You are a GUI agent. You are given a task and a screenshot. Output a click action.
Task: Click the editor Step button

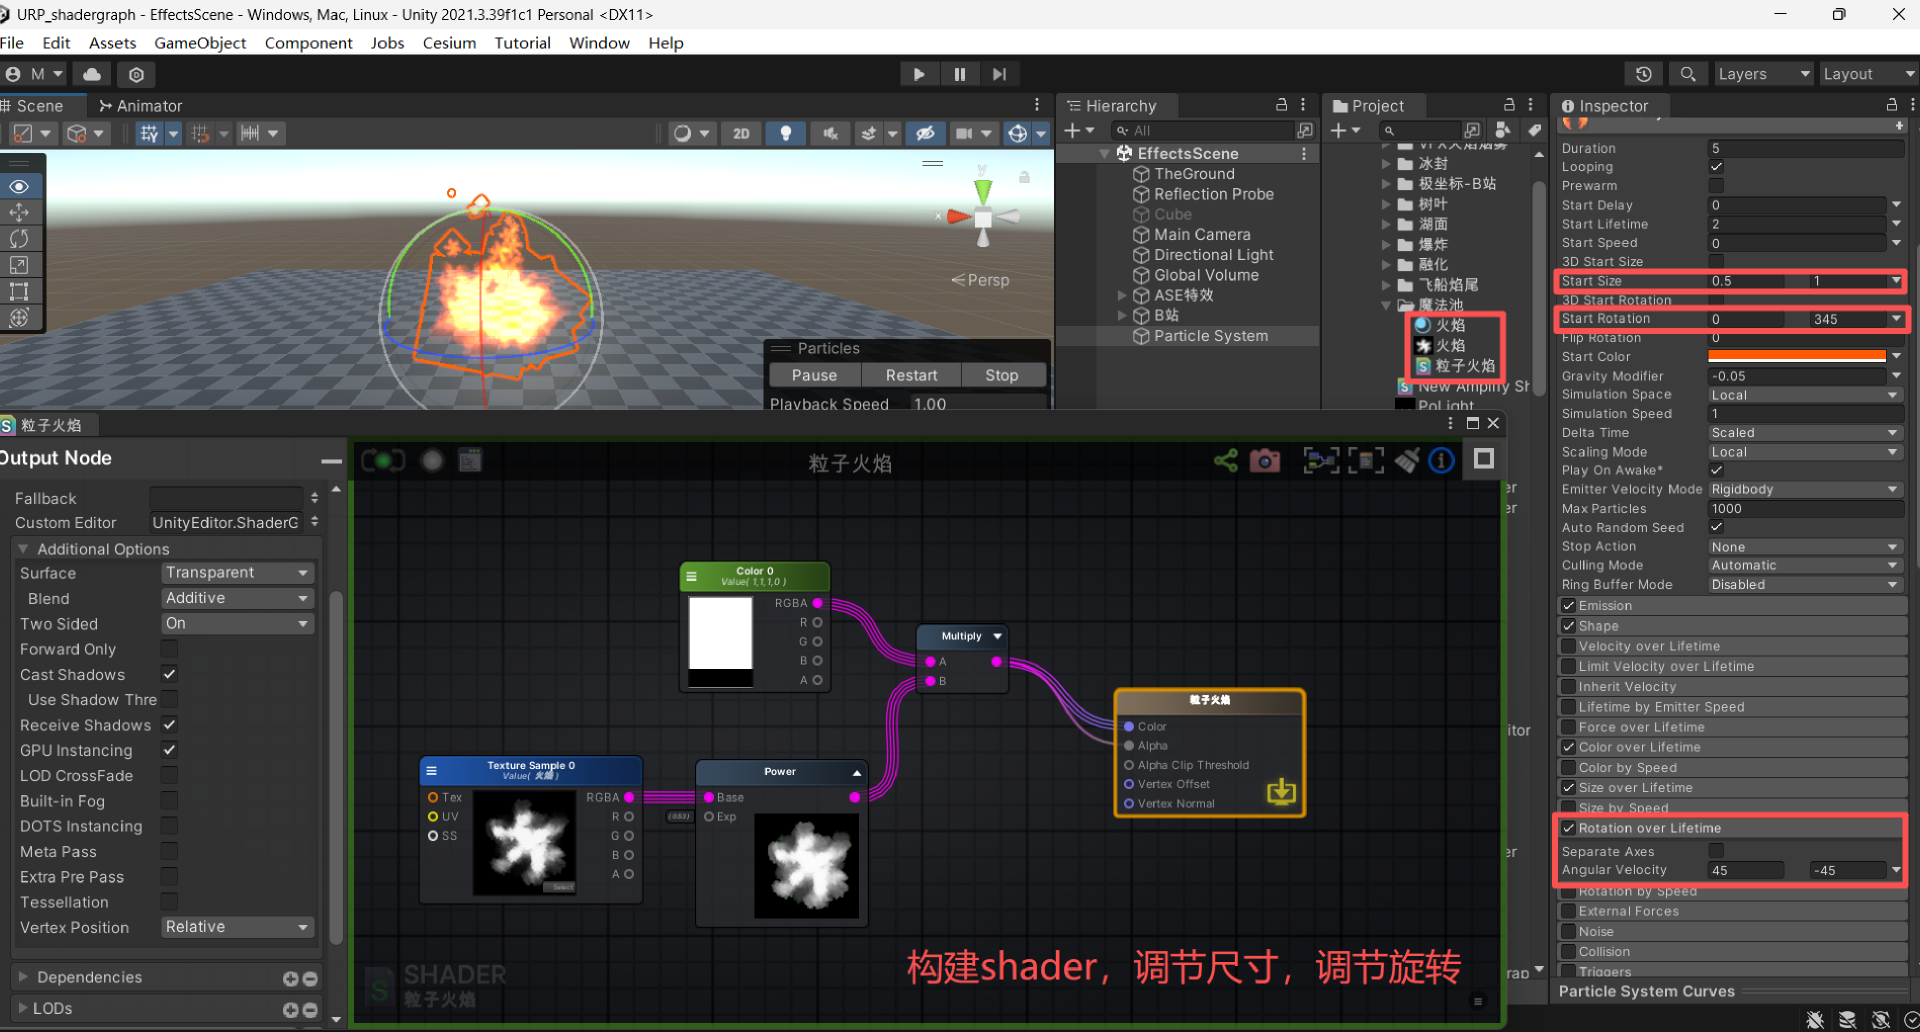coord(999,74)
